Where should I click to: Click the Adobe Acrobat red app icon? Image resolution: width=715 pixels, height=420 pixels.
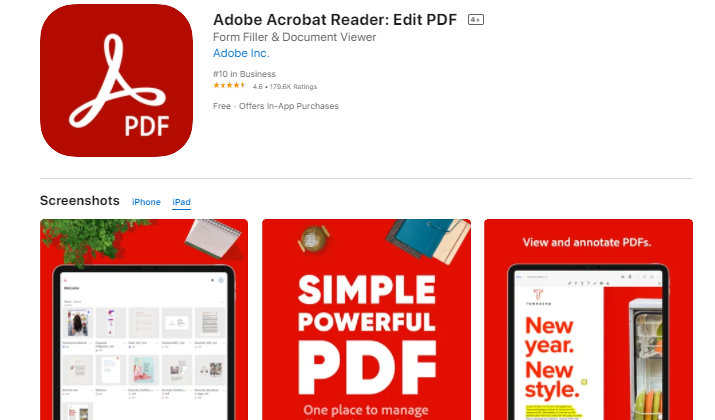(x=116, y=81)
